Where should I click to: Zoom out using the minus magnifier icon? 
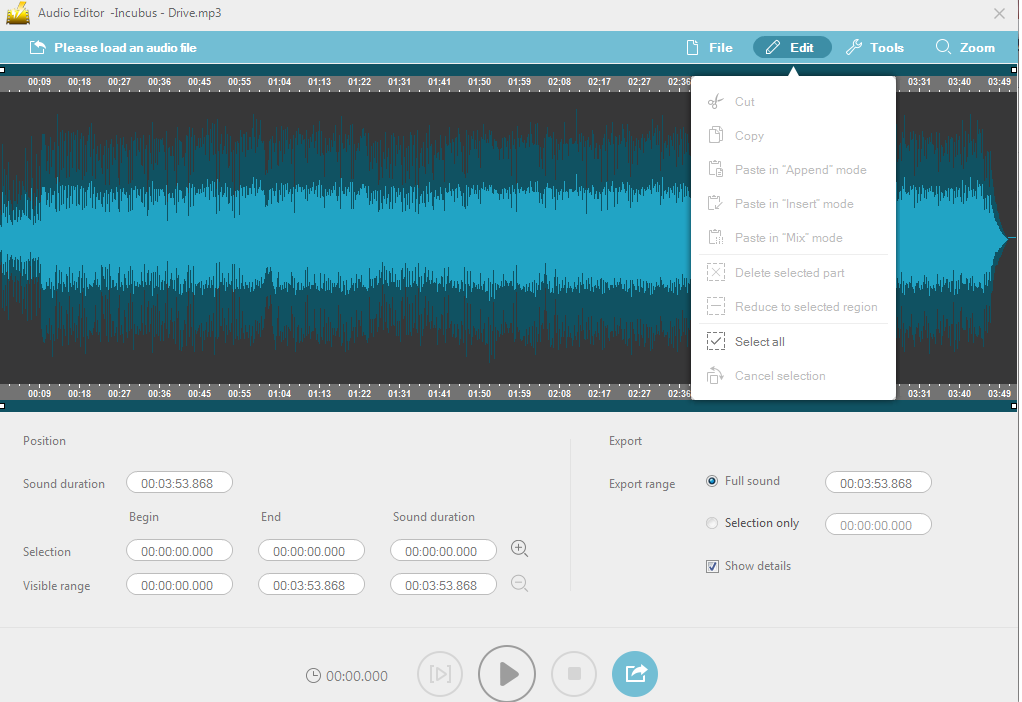[519, 583]
